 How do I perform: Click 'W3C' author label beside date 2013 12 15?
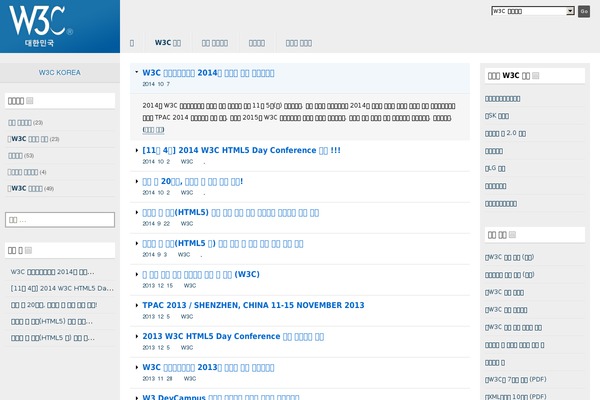(x=190, y=286)
